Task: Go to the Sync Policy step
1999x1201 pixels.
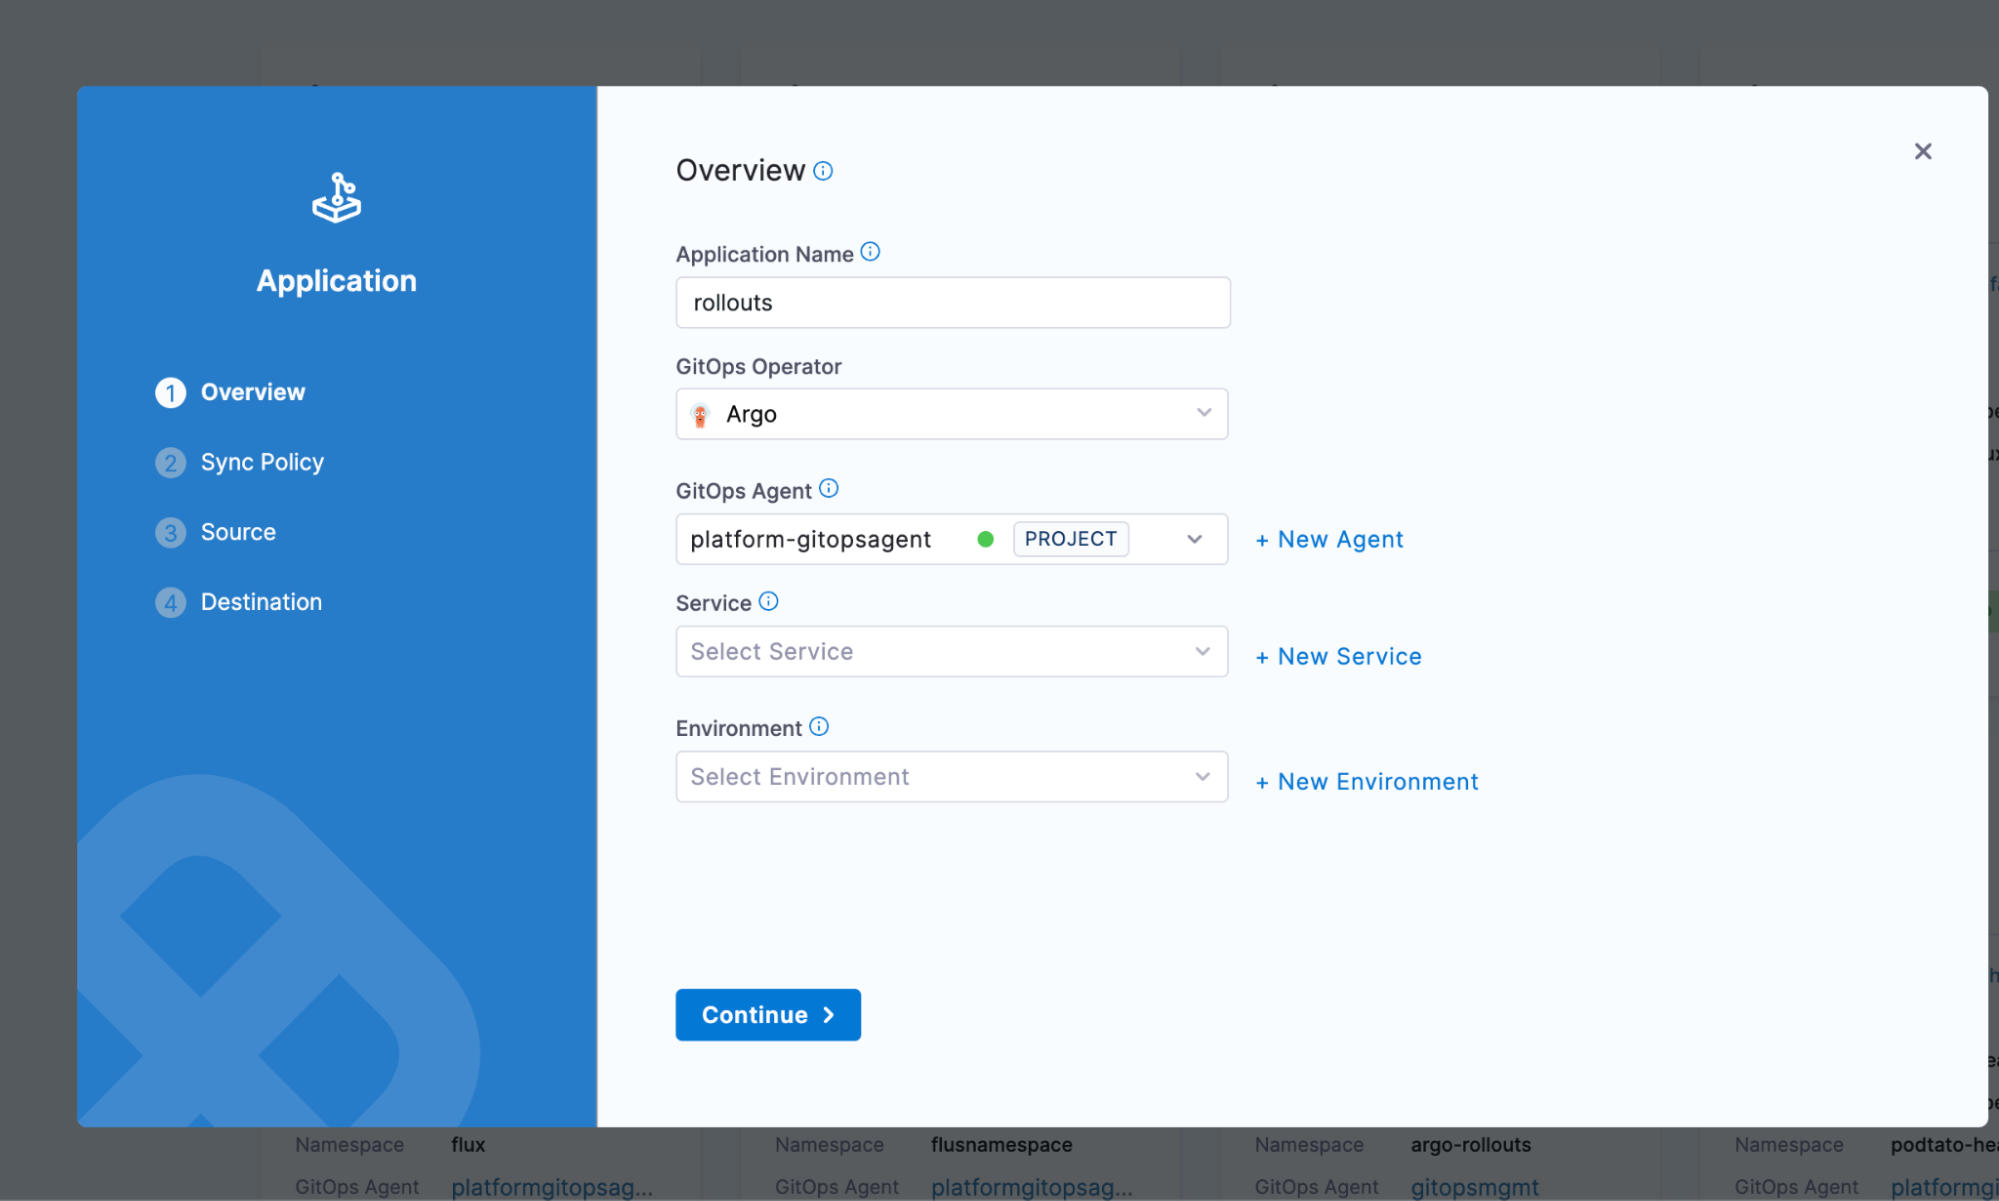Action: point(261,462)
